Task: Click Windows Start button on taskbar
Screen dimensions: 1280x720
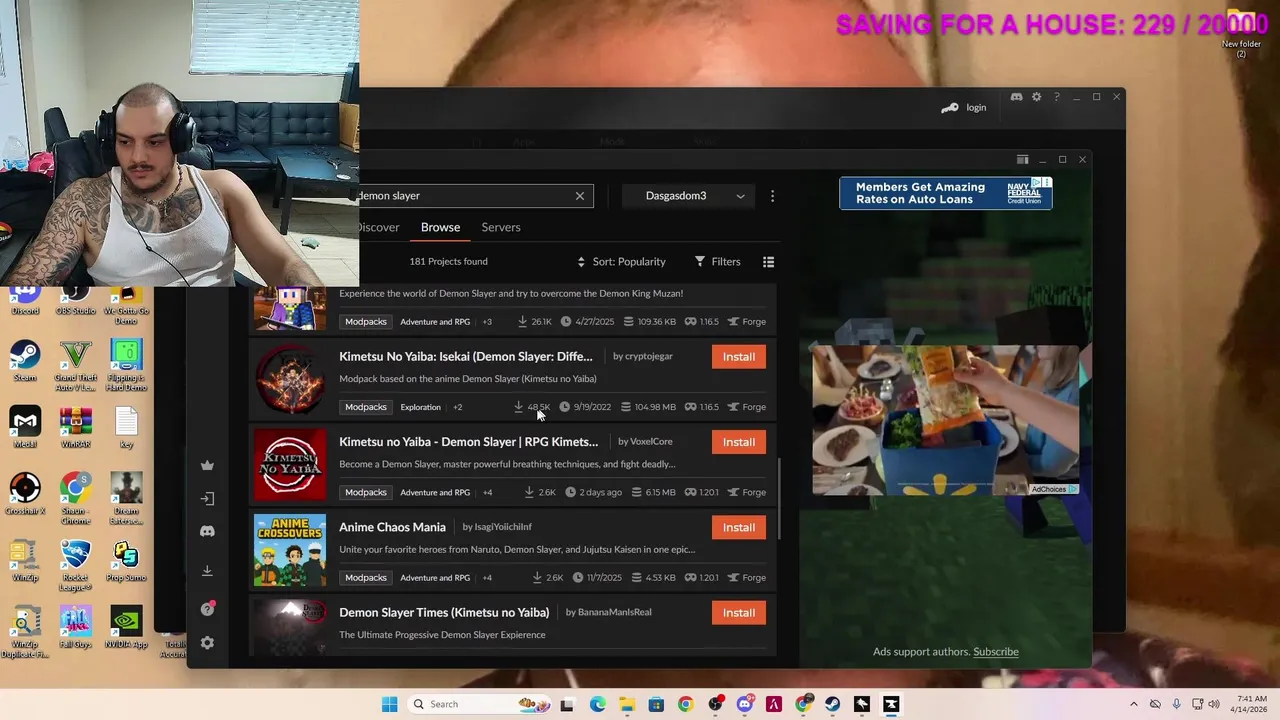Action: click(389, 704)
